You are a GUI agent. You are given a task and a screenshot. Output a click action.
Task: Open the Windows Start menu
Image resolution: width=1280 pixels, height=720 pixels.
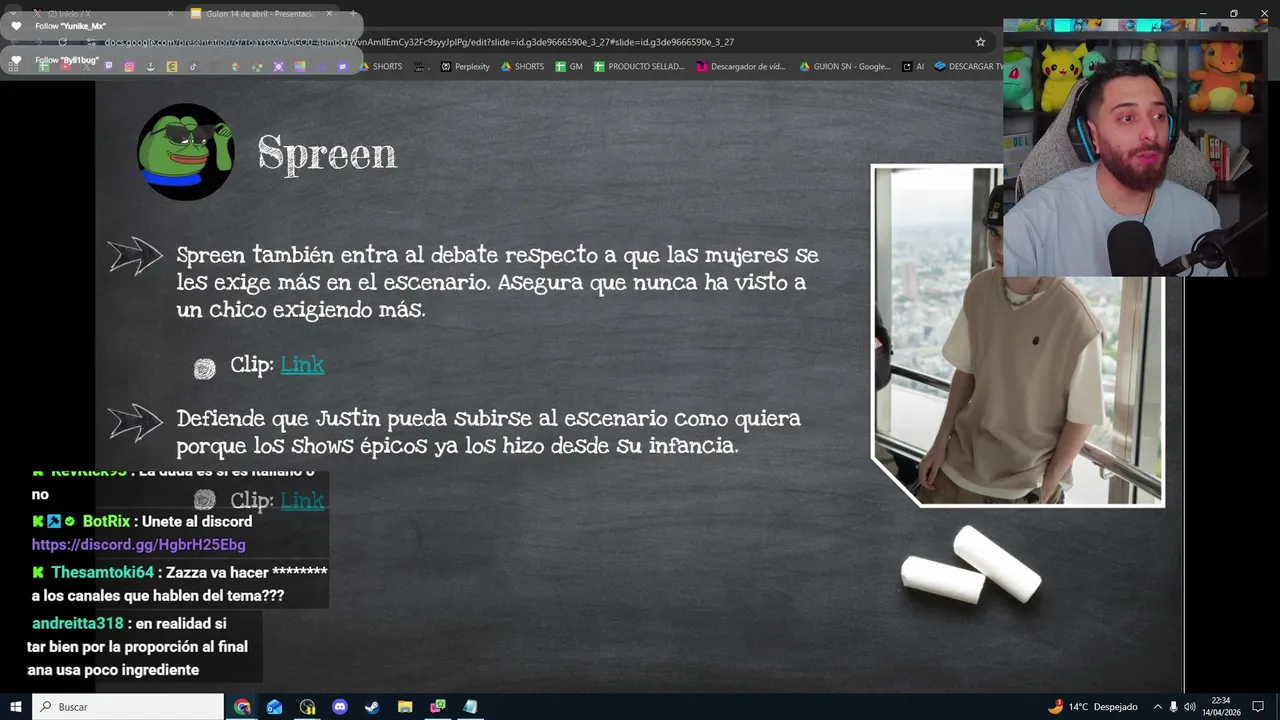click(x=16, y=707)
